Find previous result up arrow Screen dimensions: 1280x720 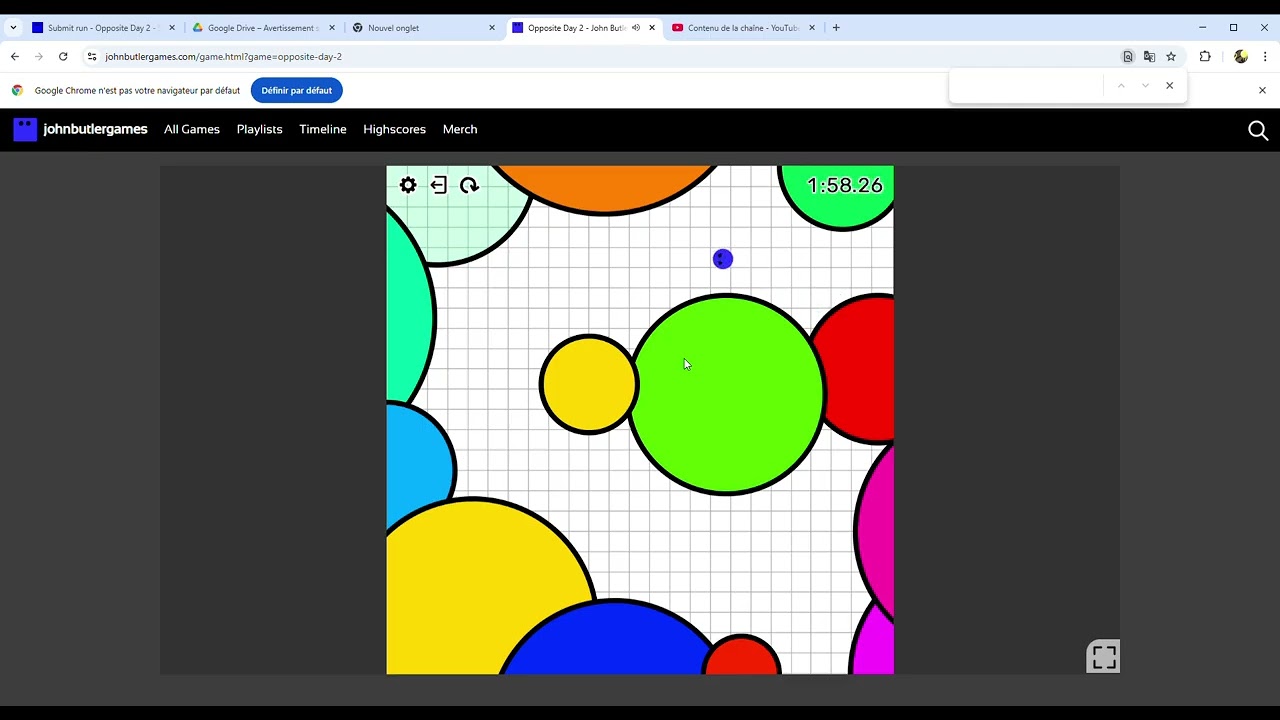1121,86
